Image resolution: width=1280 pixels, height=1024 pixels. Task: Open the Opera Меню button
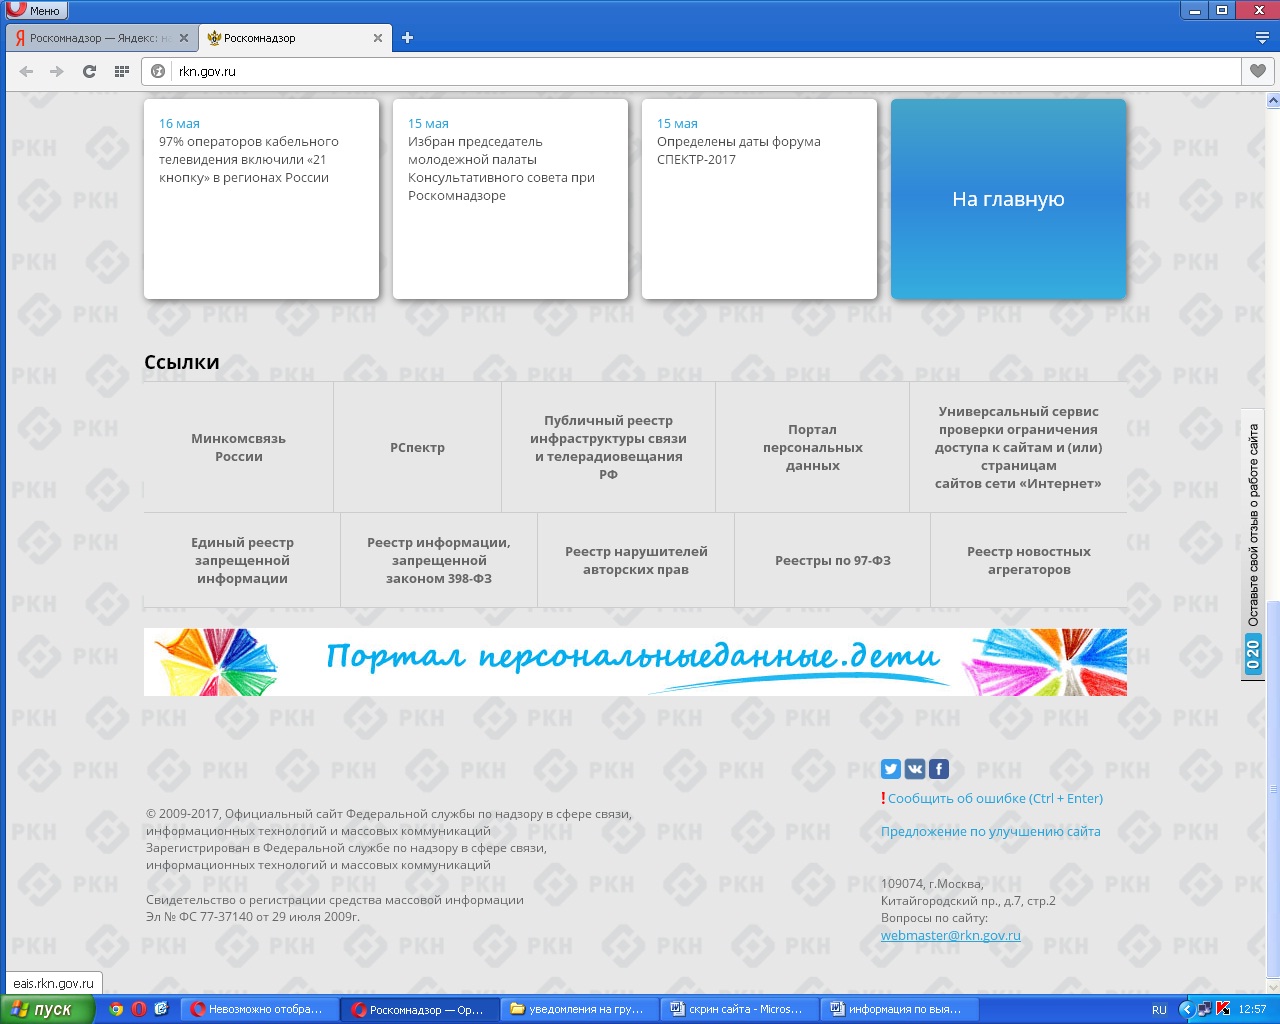(36, 10)
